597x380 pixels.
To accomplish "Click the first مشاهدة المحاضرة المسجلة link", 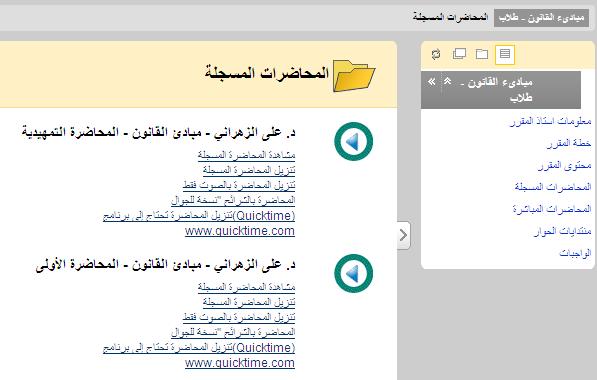I will (246, 155).
